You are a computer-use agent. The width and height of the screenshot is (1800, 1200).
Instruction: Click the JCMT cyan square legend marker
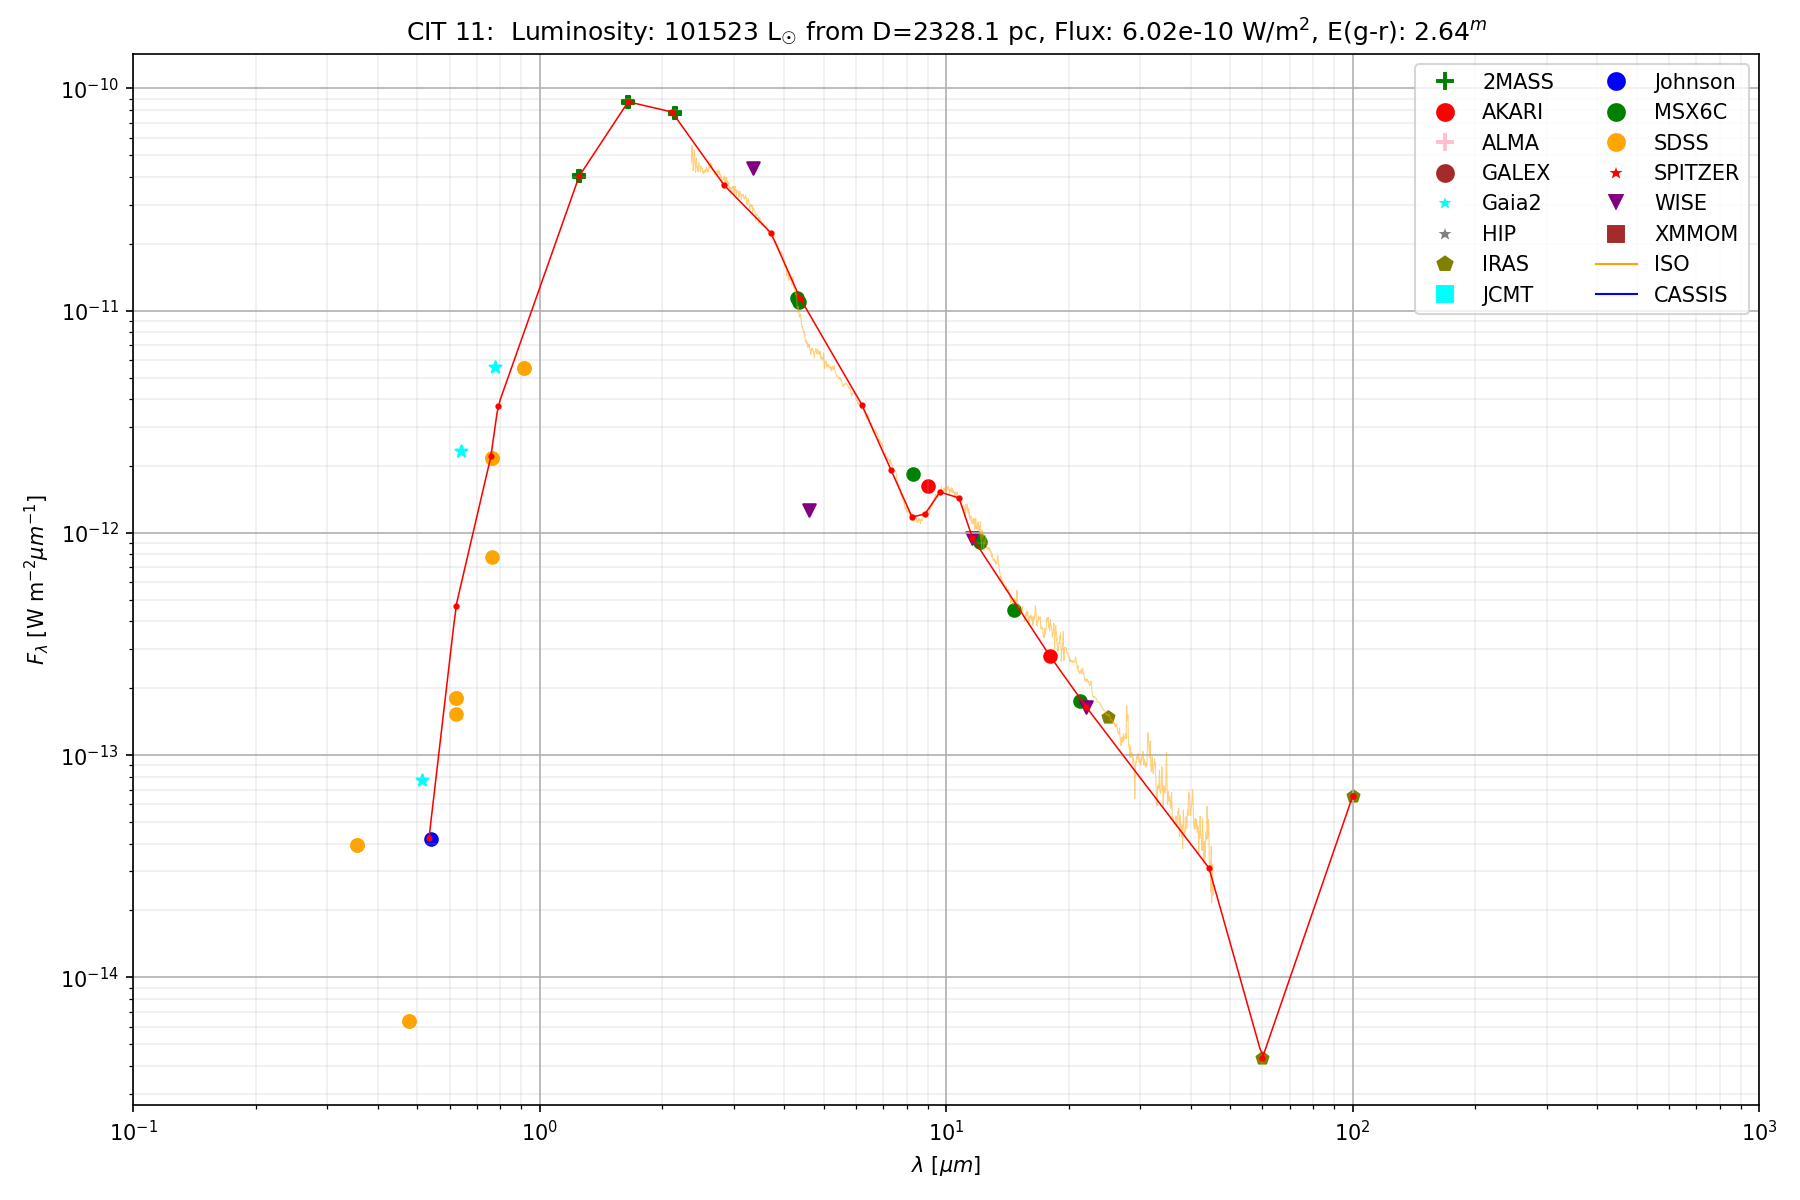pos(1444,294)
